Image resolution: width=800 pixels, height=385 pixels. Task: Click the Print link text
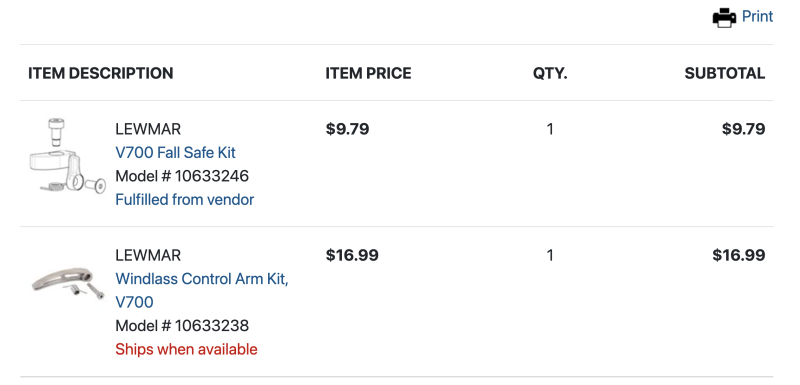pos(757,16)
